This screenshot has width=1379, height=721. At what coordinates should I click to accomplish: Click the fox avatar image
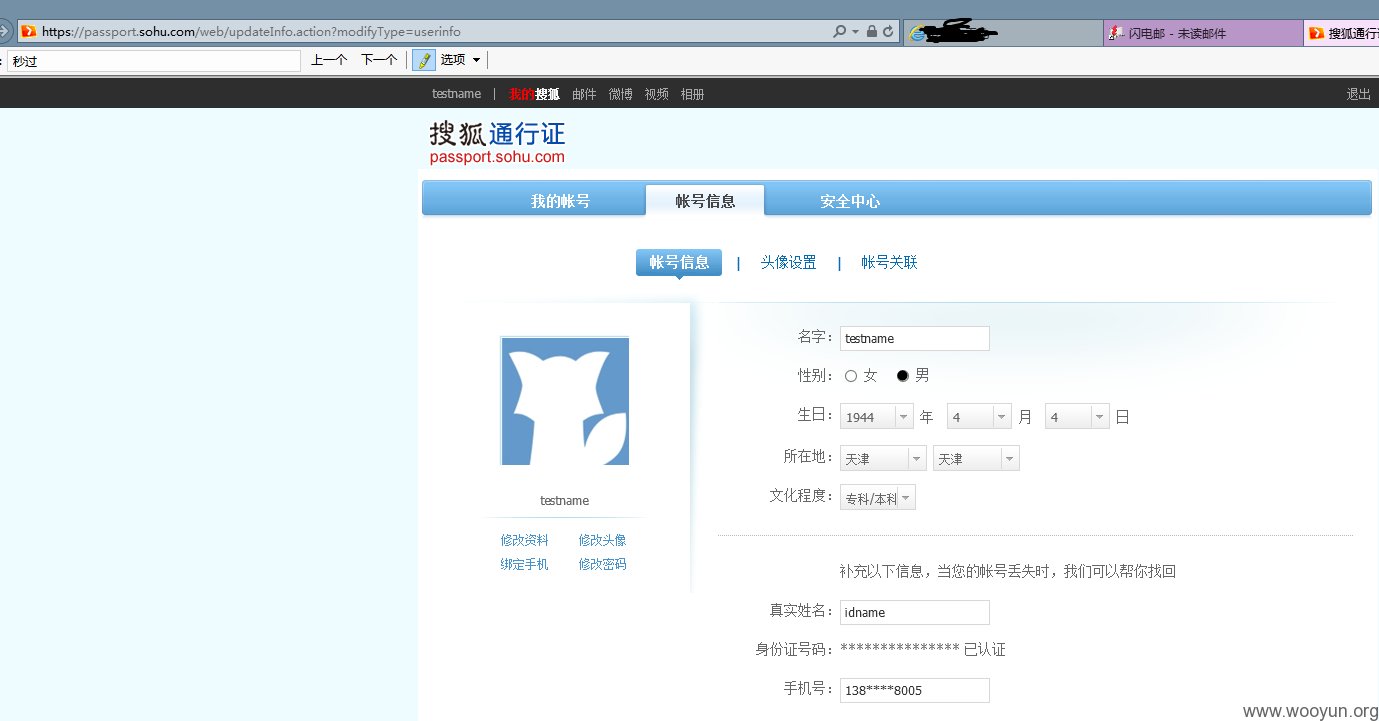click(565, 401)
